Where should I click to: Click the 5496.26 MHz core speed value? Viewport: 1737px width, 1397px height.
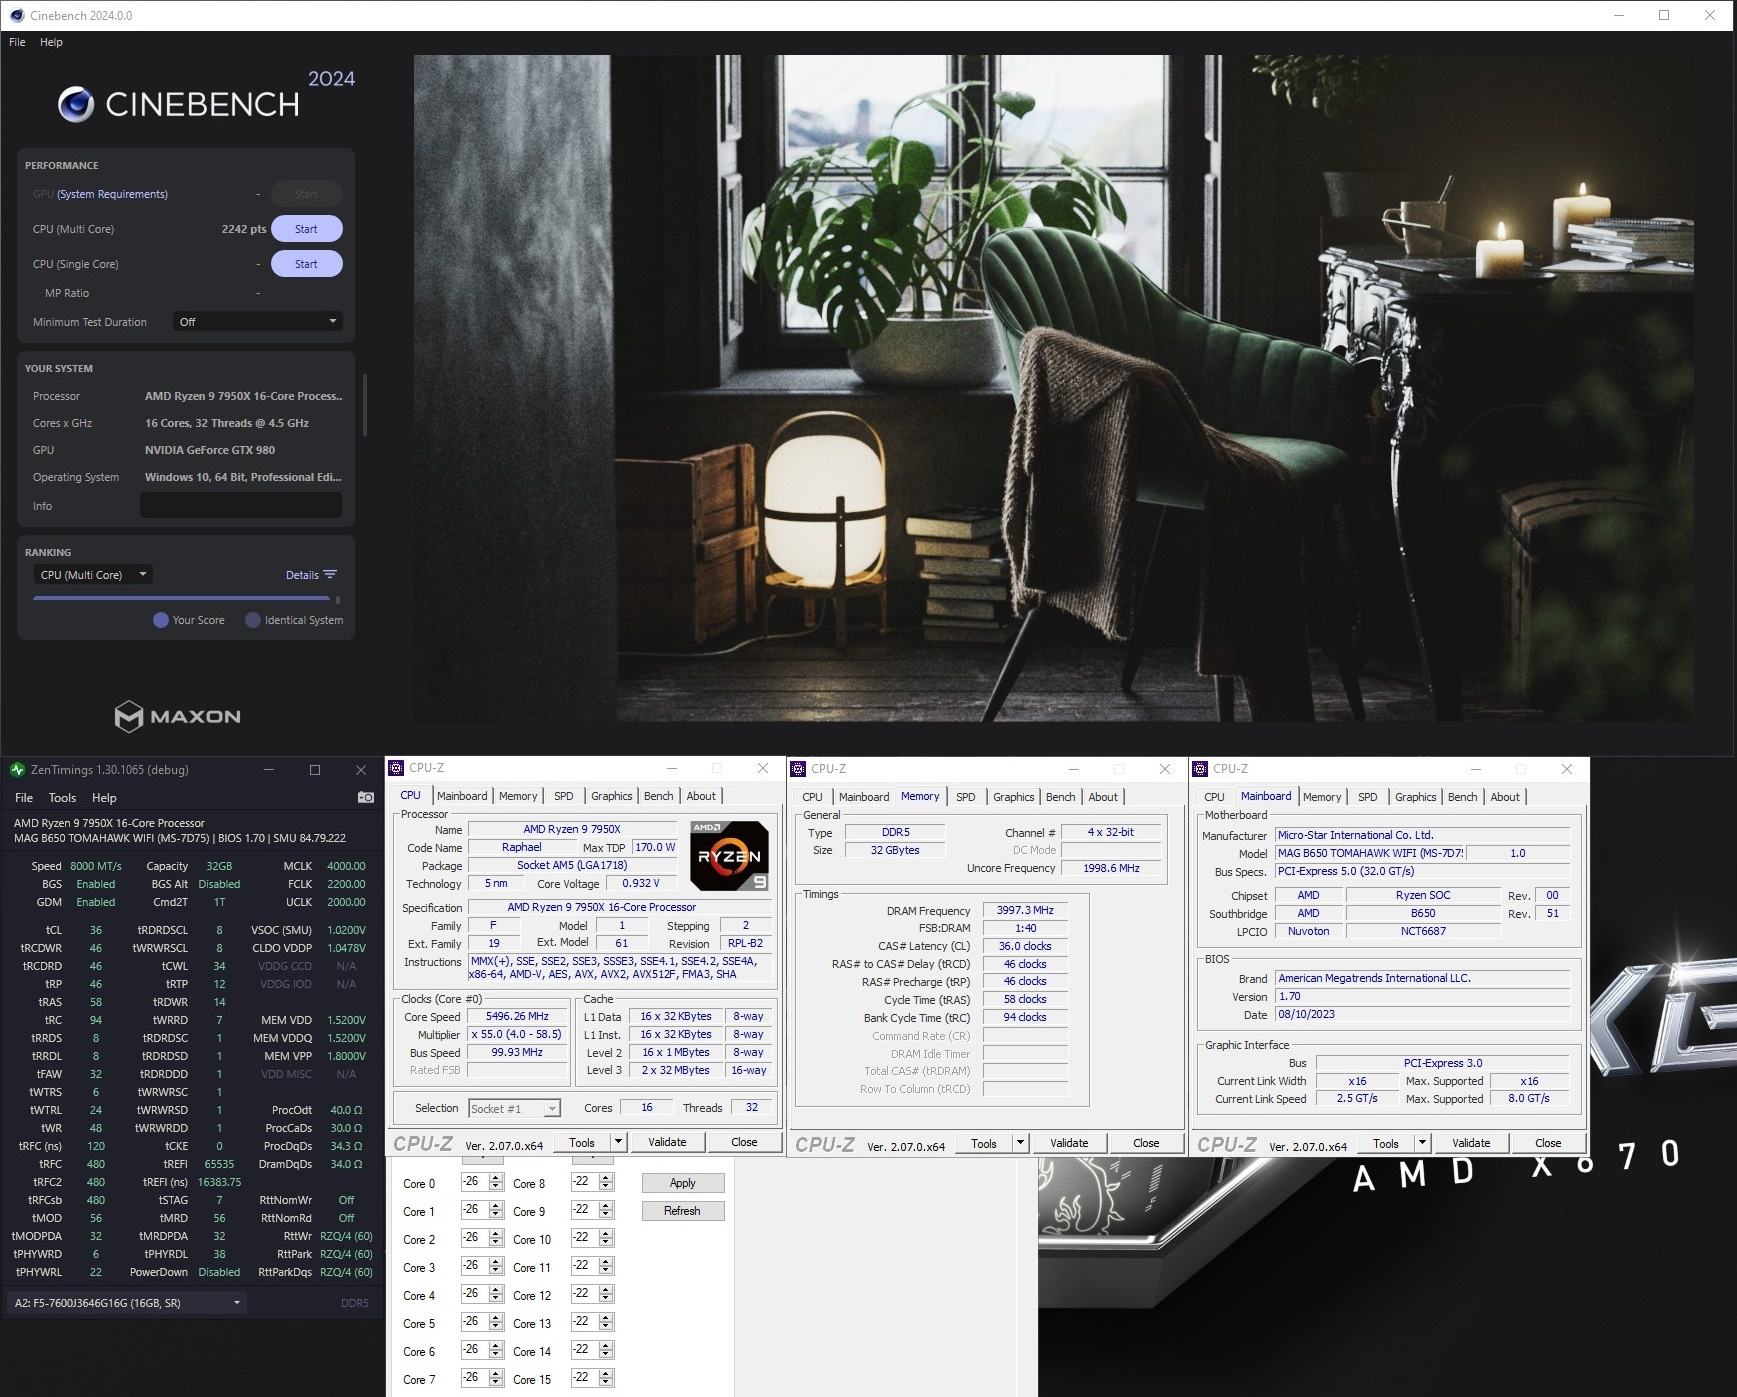(517, 1017)
